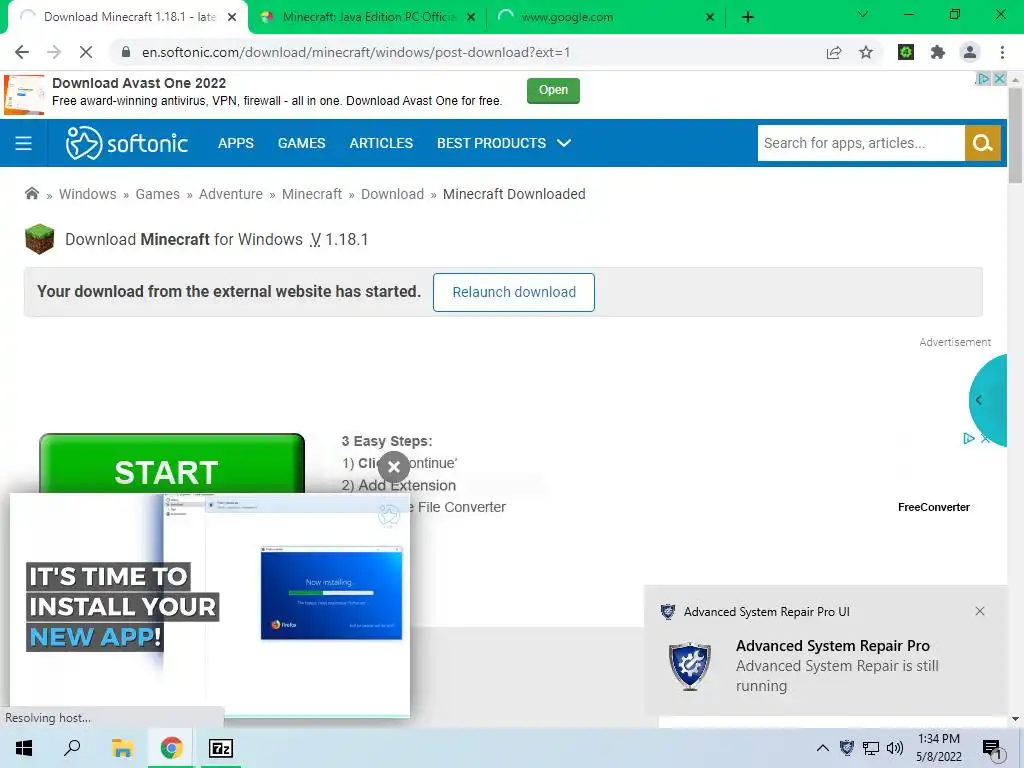
Task: Close the Minecraft Java Edition tab
Action: tap(471, 17)
